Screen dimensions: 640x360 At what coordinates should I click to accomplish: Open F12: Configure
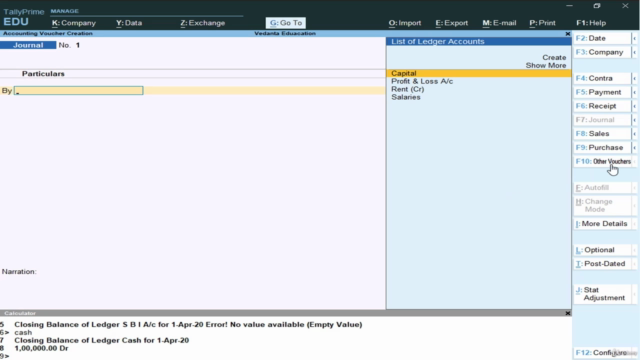(602, 353)
